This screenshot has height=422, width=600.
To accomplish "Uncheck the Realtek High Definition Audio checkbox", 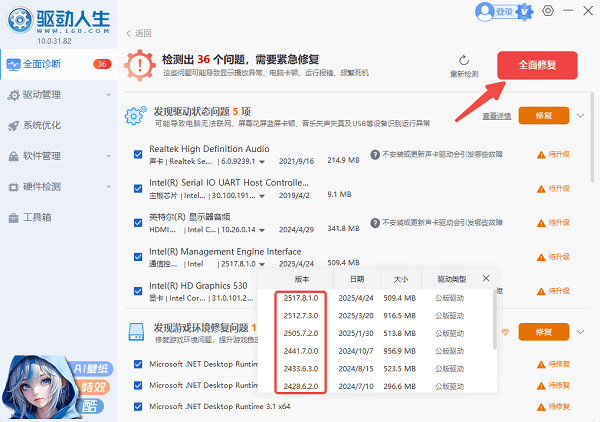I will point(138,154).
